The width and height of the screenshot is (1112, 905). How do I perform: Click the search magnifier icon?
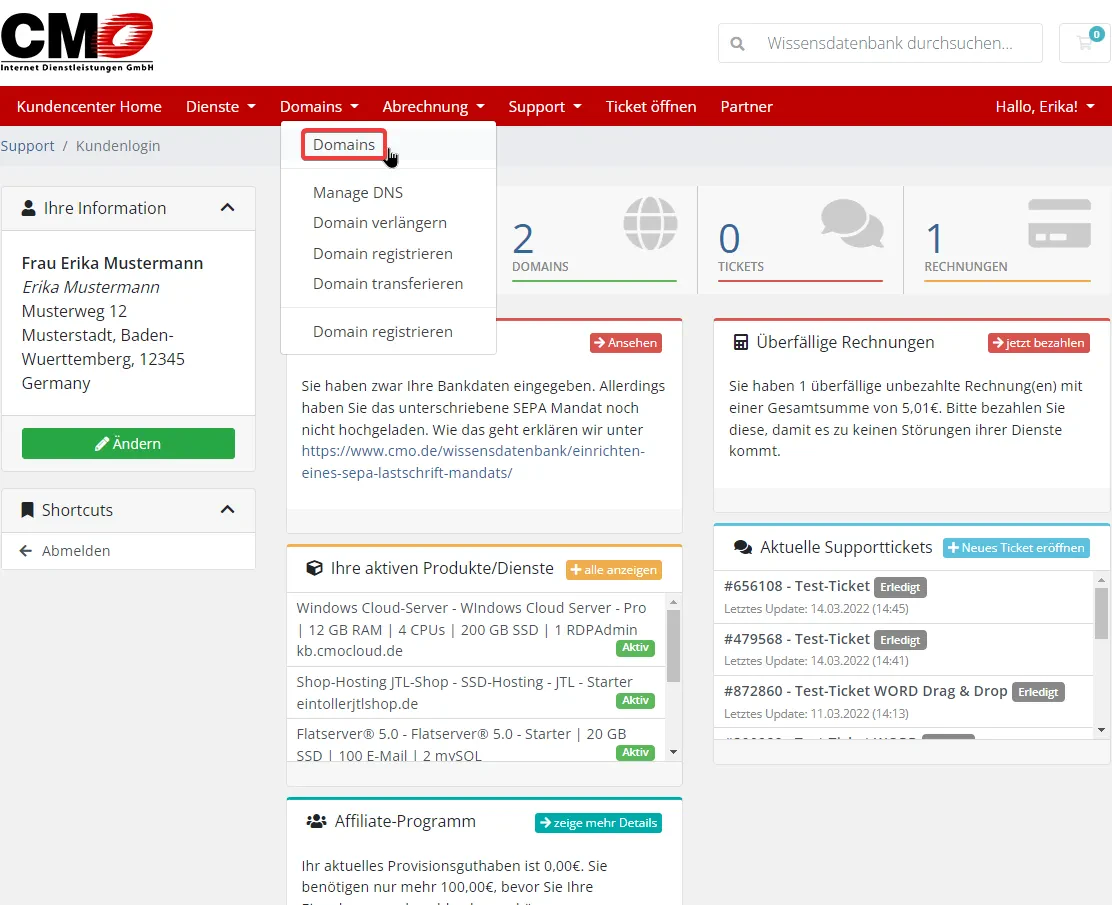point(738,44)
